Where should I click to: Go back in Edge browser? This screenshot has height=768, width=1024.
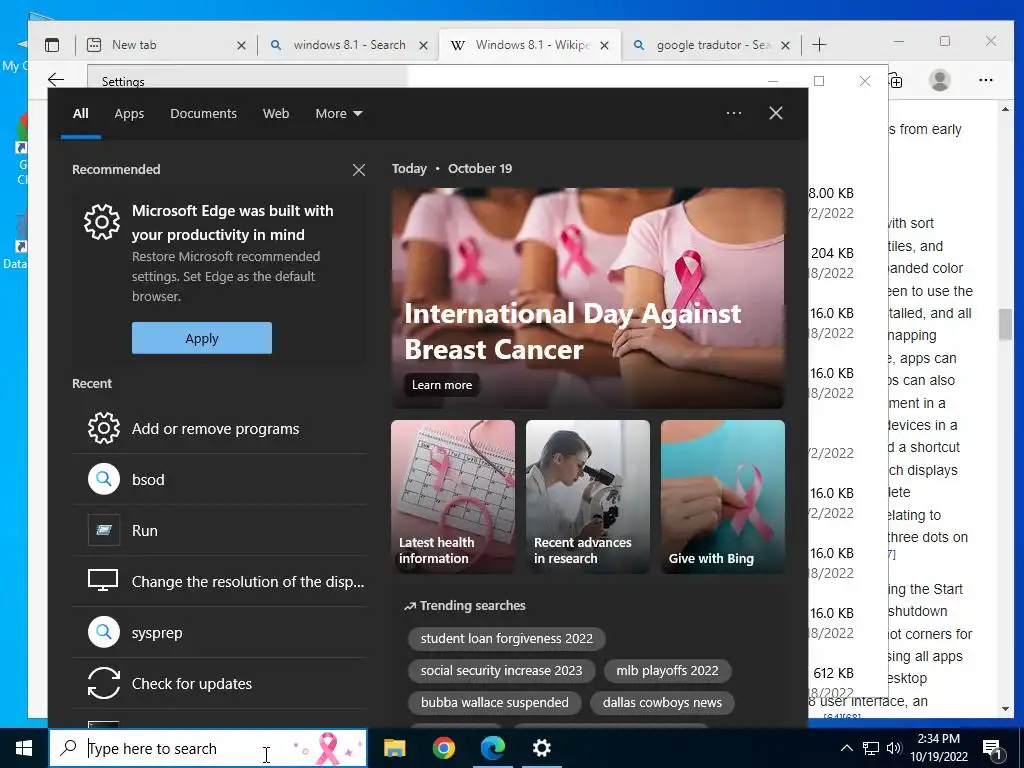(x=56, y=80)
